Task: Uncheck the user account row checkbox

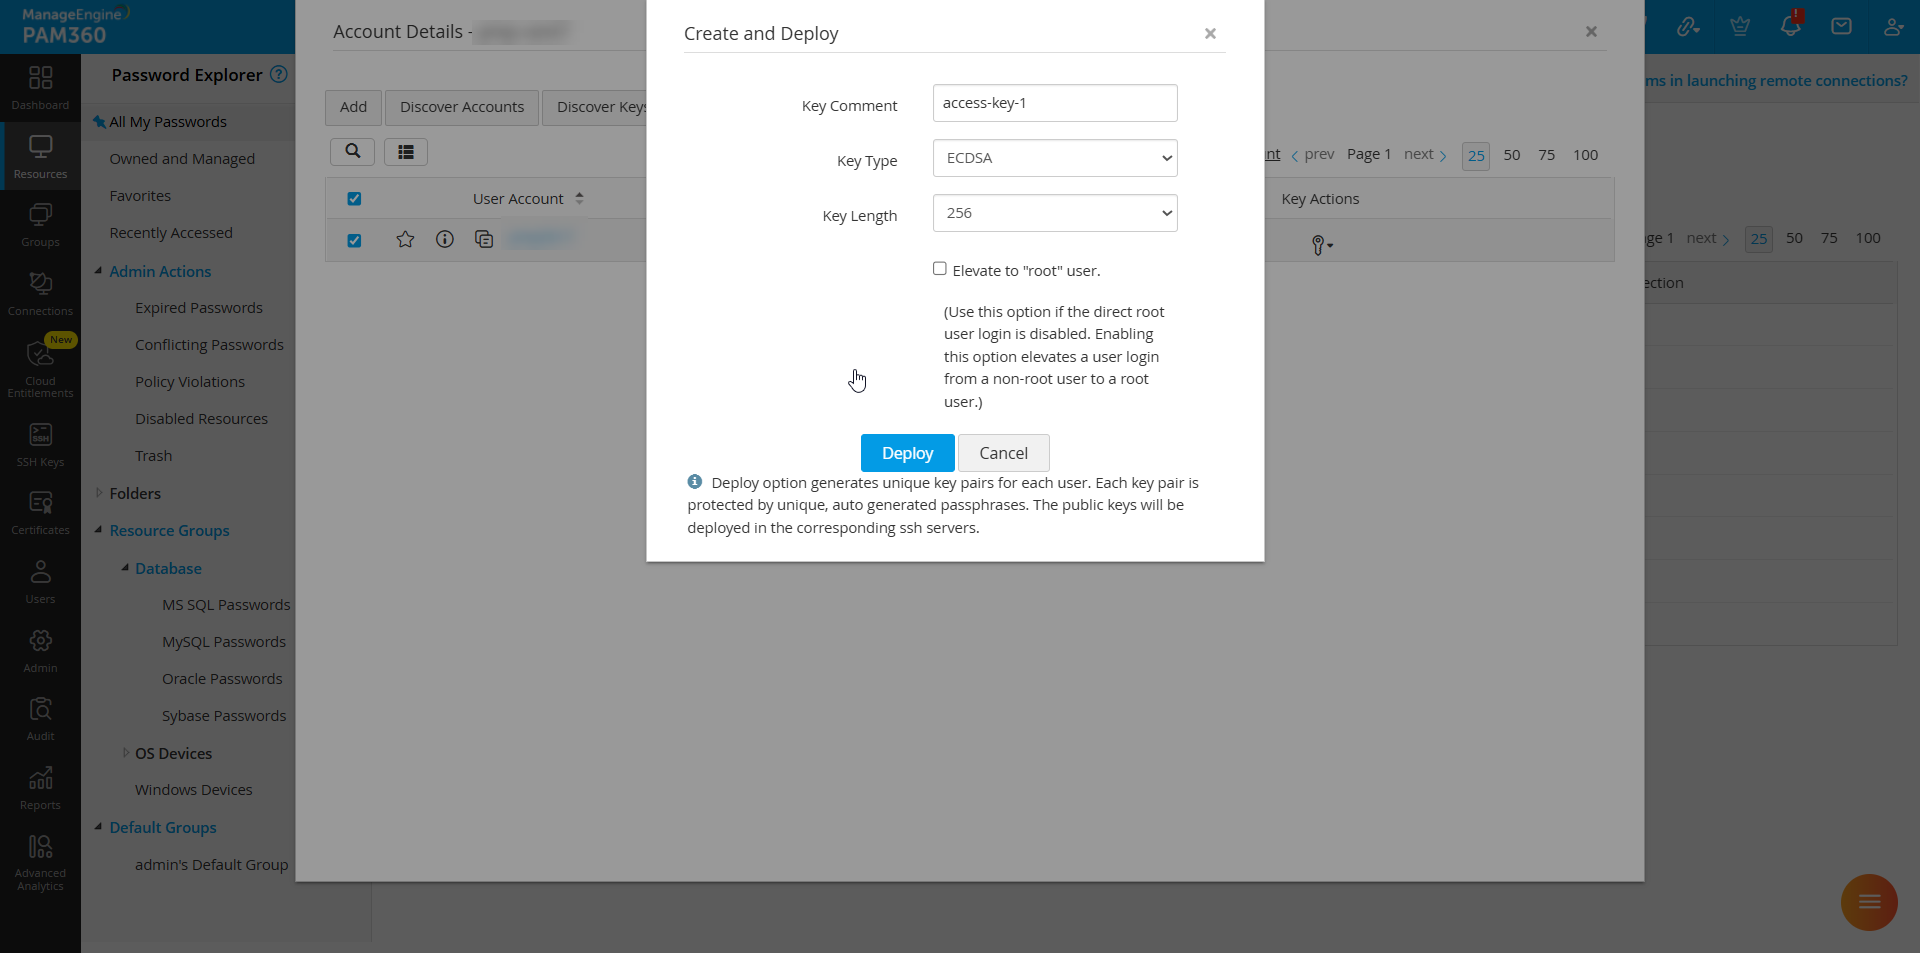Action: (354, 240)
